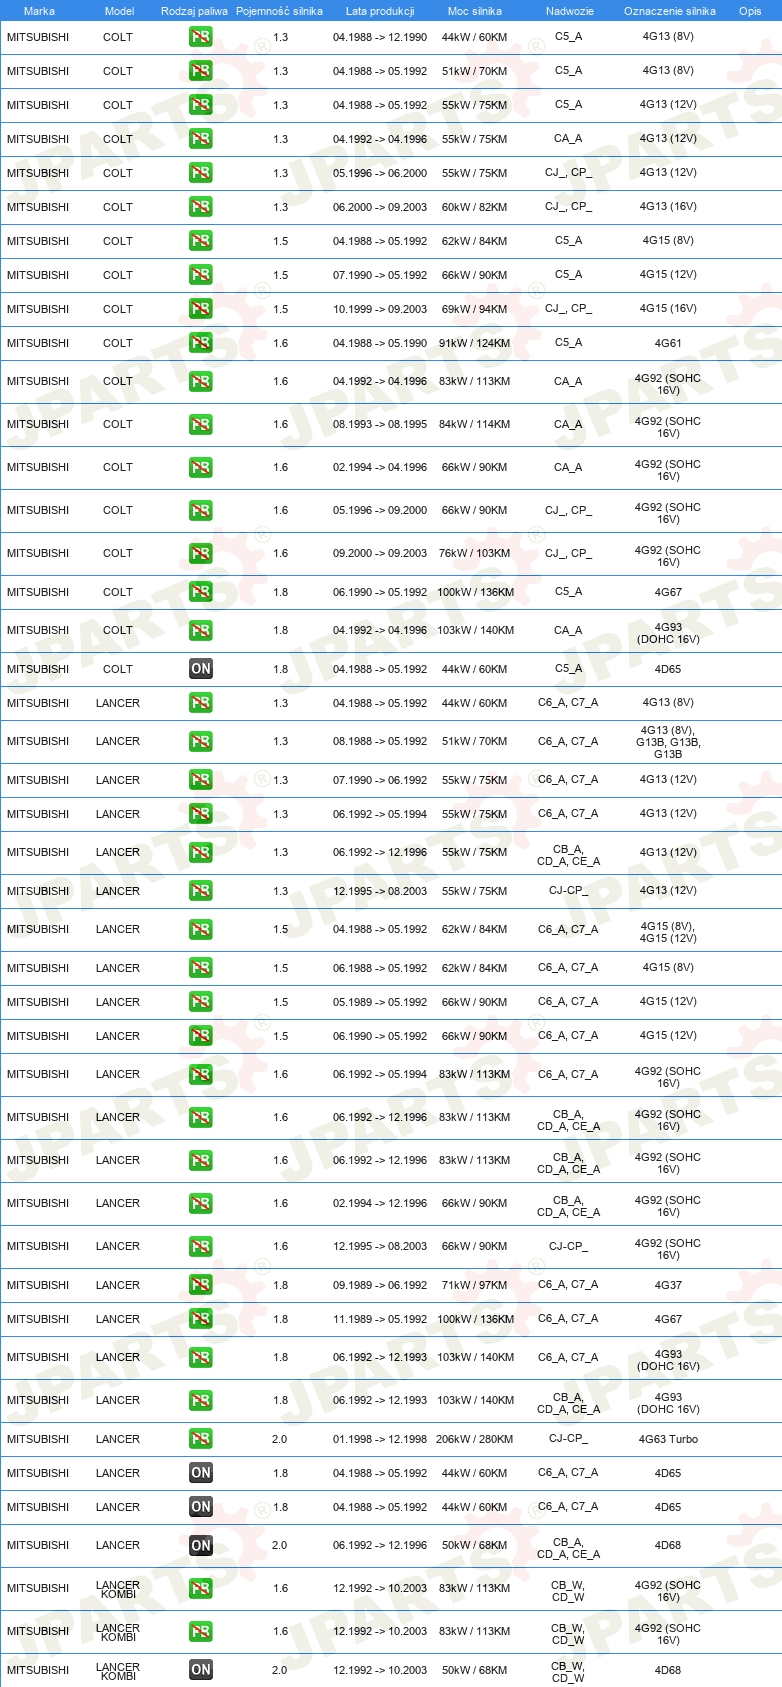Image resolution: width=782 pixels, height=1687 pixels.
Task: Select the '10.1999 -> 09.2003' production years cell
Action: click(x=380, y=309)
